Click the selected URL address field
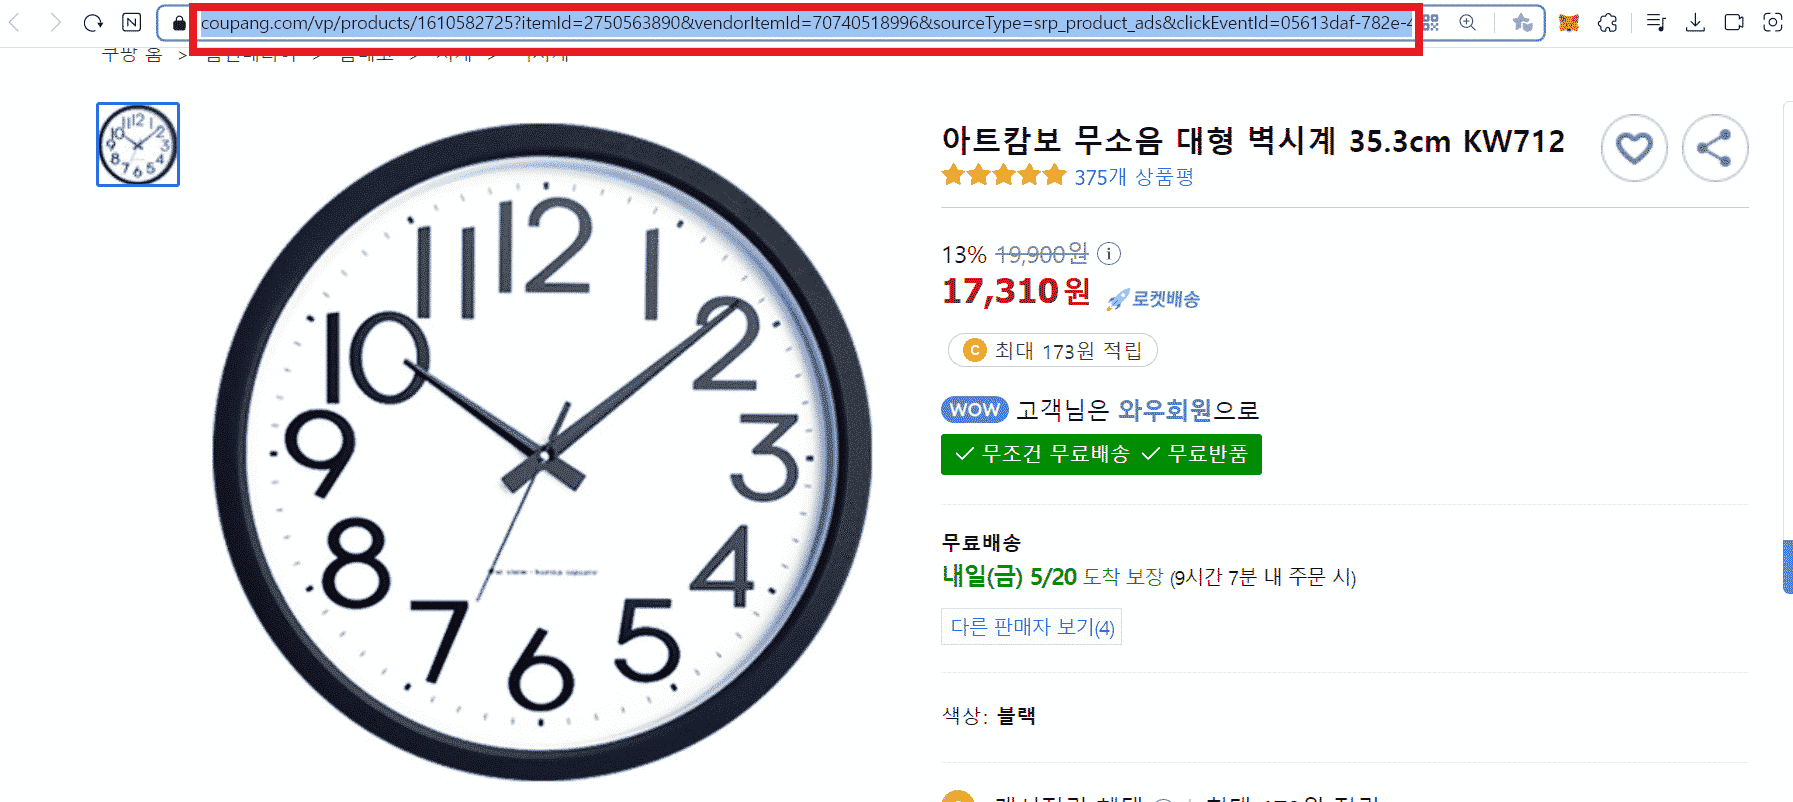The width and height of the screenshot is (1793, 802). click(x=806, y=22)
